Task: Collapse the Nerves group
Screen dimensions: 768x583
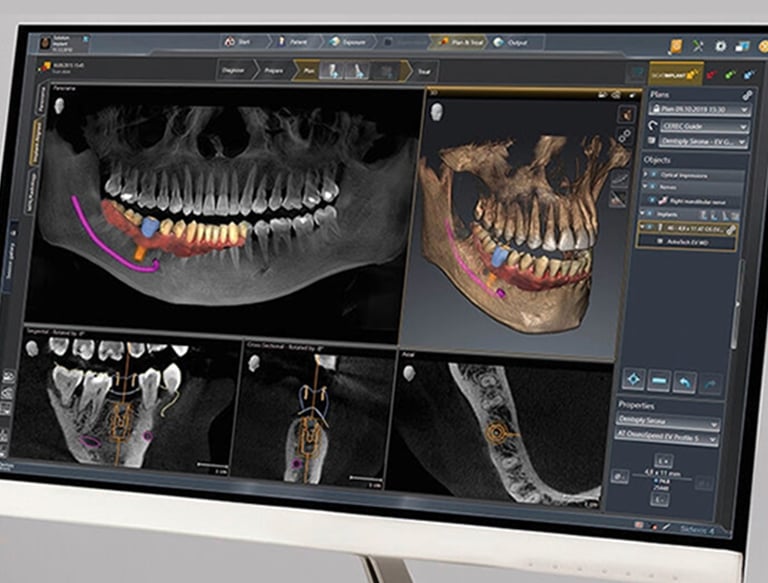Action: point(645,187)
